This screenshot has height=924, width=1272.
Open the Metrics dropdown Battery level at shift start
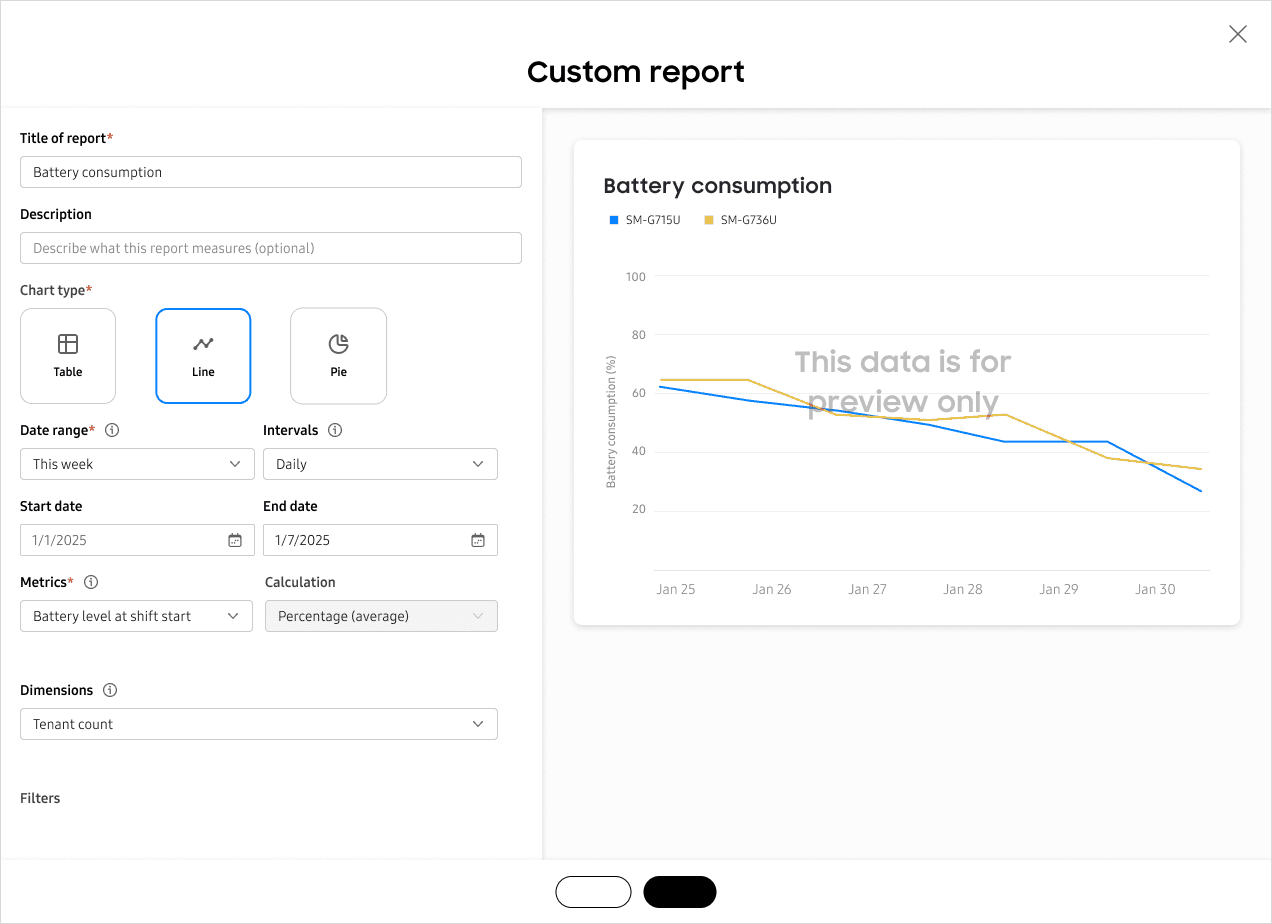coord(137,616)
